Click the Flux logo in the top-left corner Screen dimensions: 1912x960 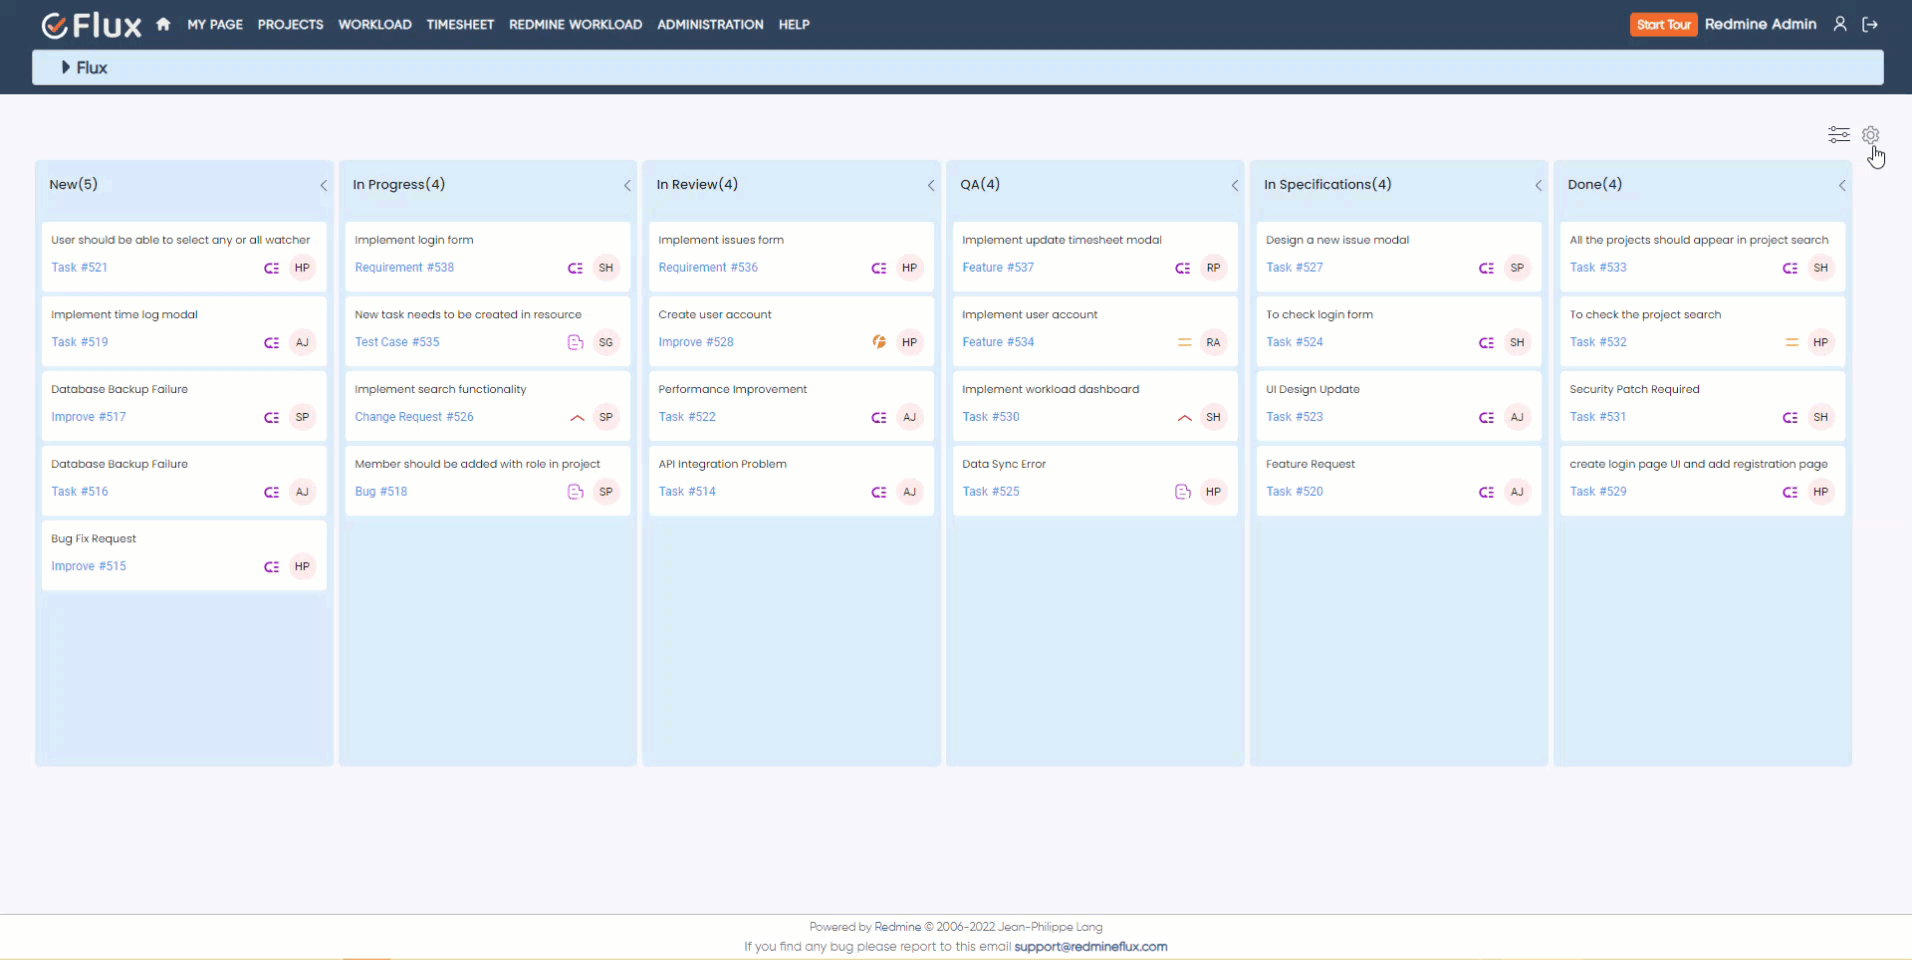[x=90, y=24]
